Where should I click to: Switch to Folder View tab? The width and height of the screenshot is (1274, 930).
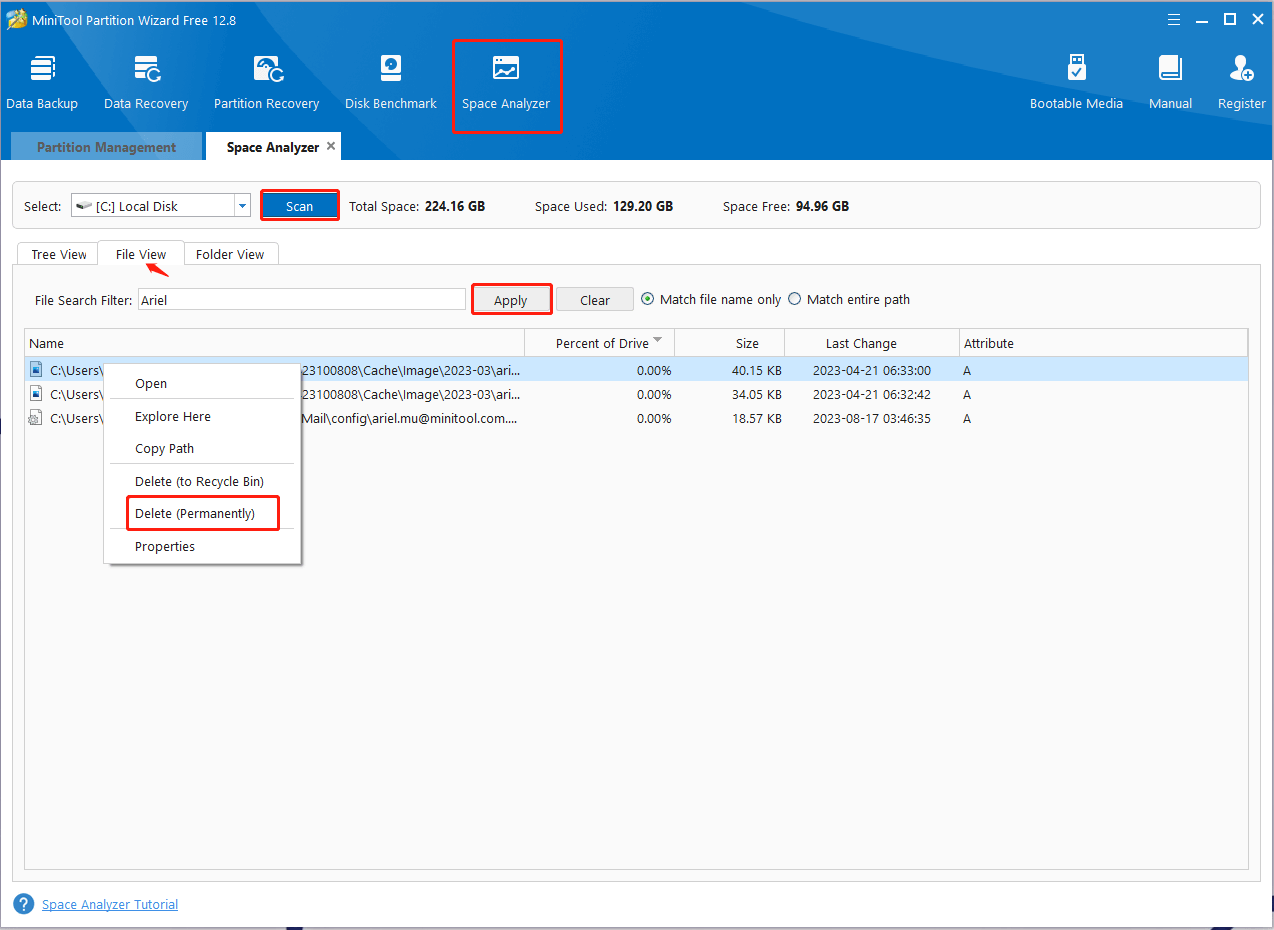point(230,254)
